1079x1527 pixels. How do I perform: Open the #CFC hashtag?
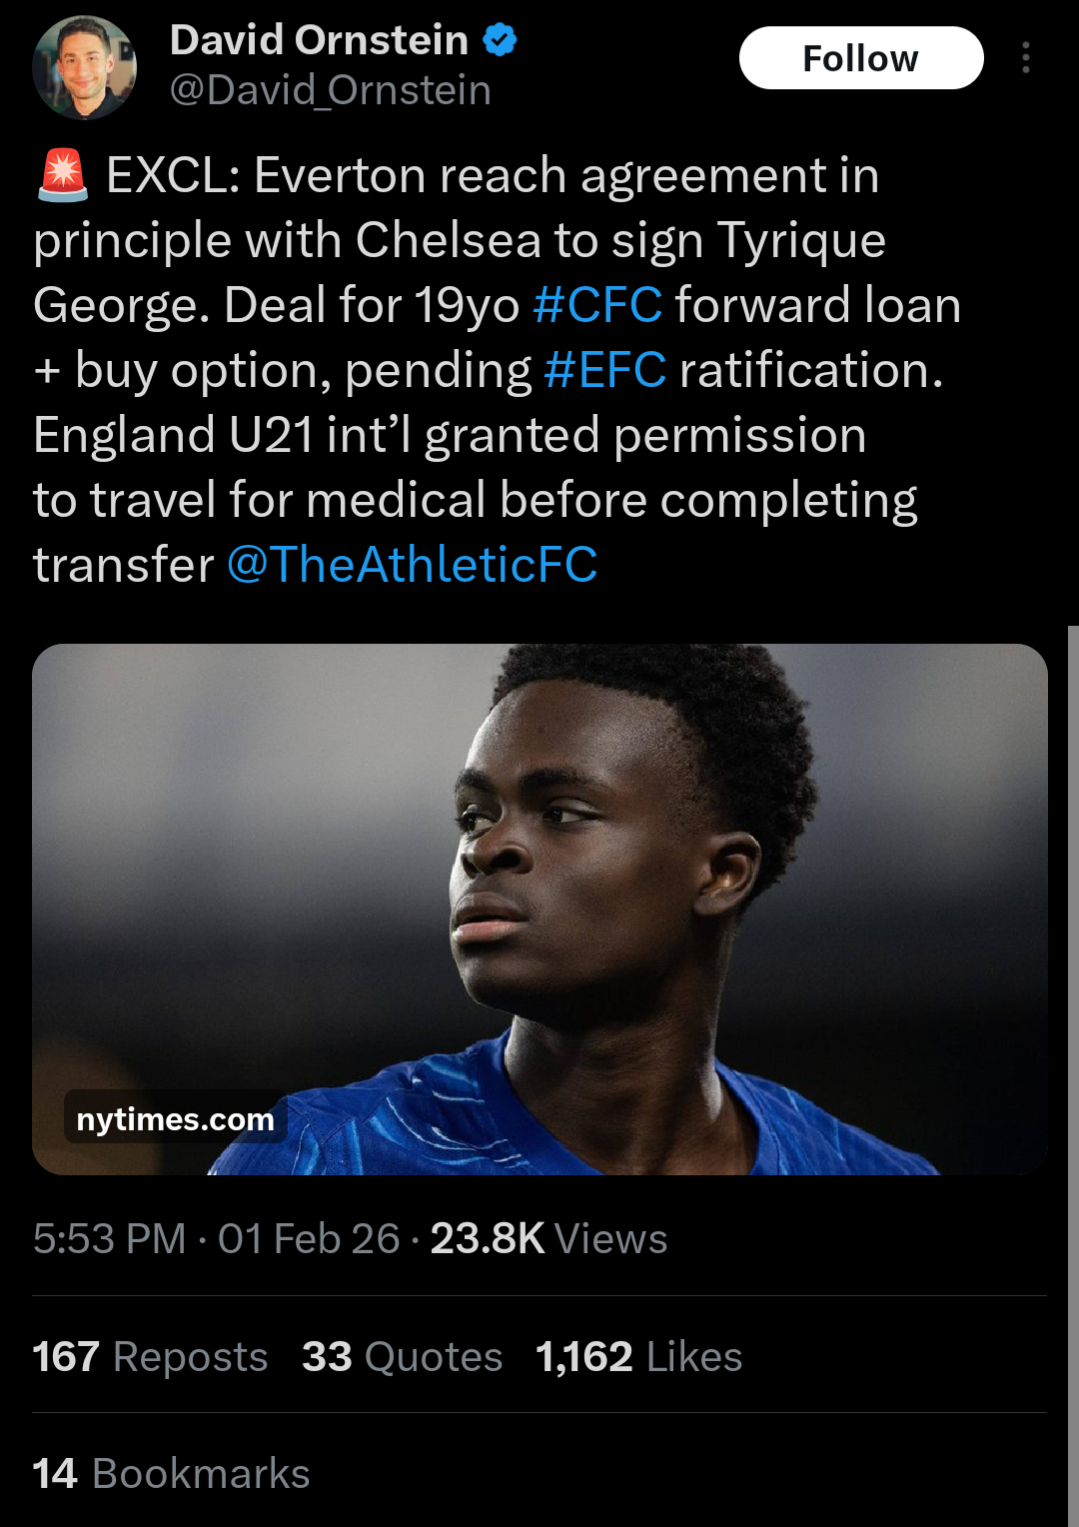click(597, 305)
